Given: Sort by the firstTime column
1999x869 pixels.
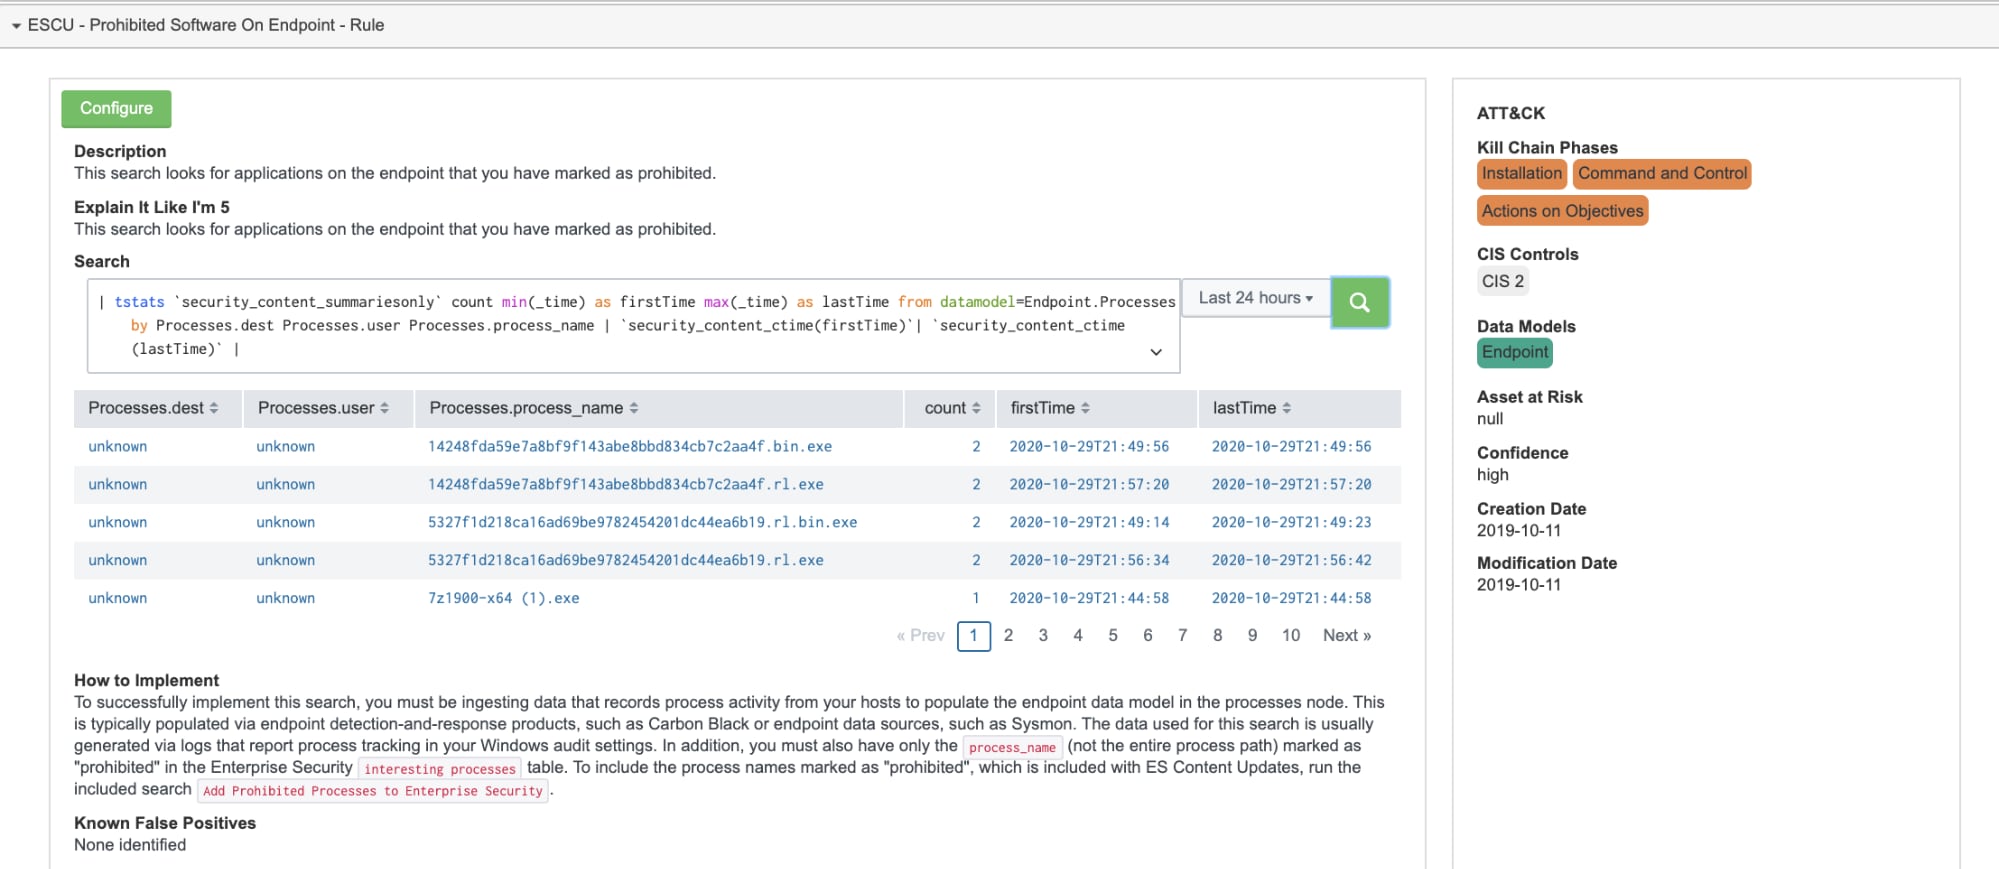Looking at the screenshot, I should (x=1097, y=408).
